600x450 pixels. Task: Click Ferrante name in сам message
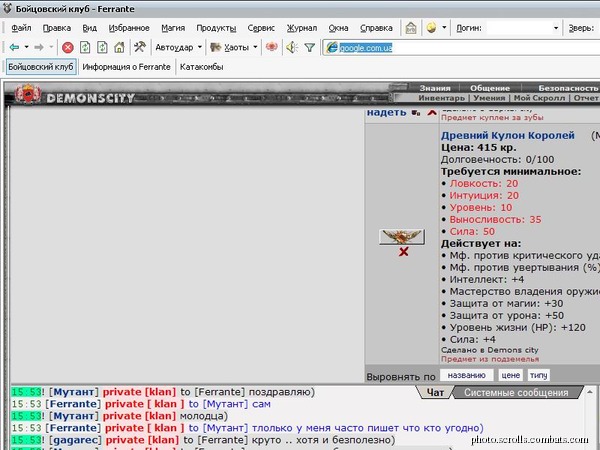pyautogui.click(x=73, y=404)
